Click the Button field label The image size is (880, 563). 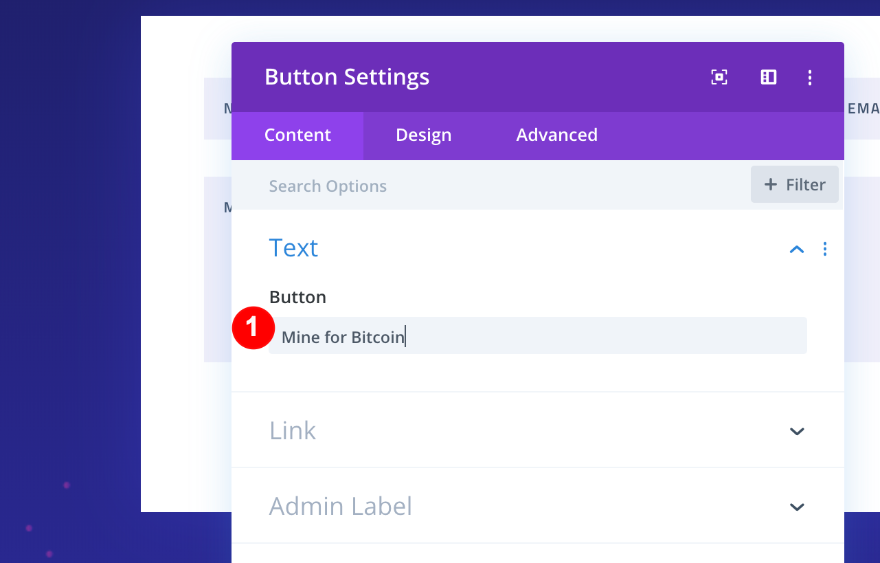tap(297, 297)
